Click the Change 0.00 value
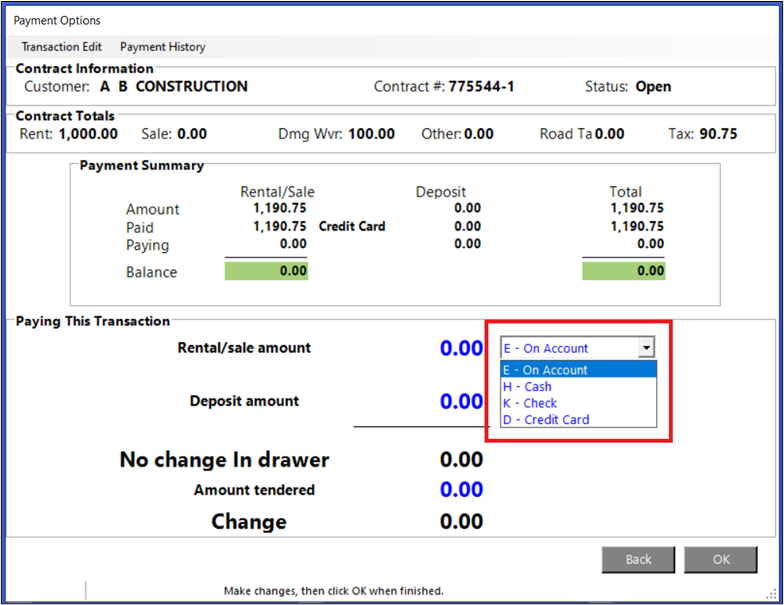Viewport: 784px width, 605px height. tap(461, 522)
